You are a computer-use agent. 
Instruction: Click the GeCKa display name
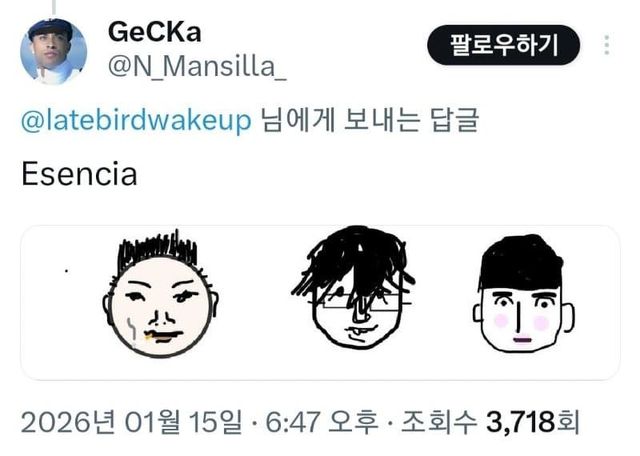click(x=155, y=32)
